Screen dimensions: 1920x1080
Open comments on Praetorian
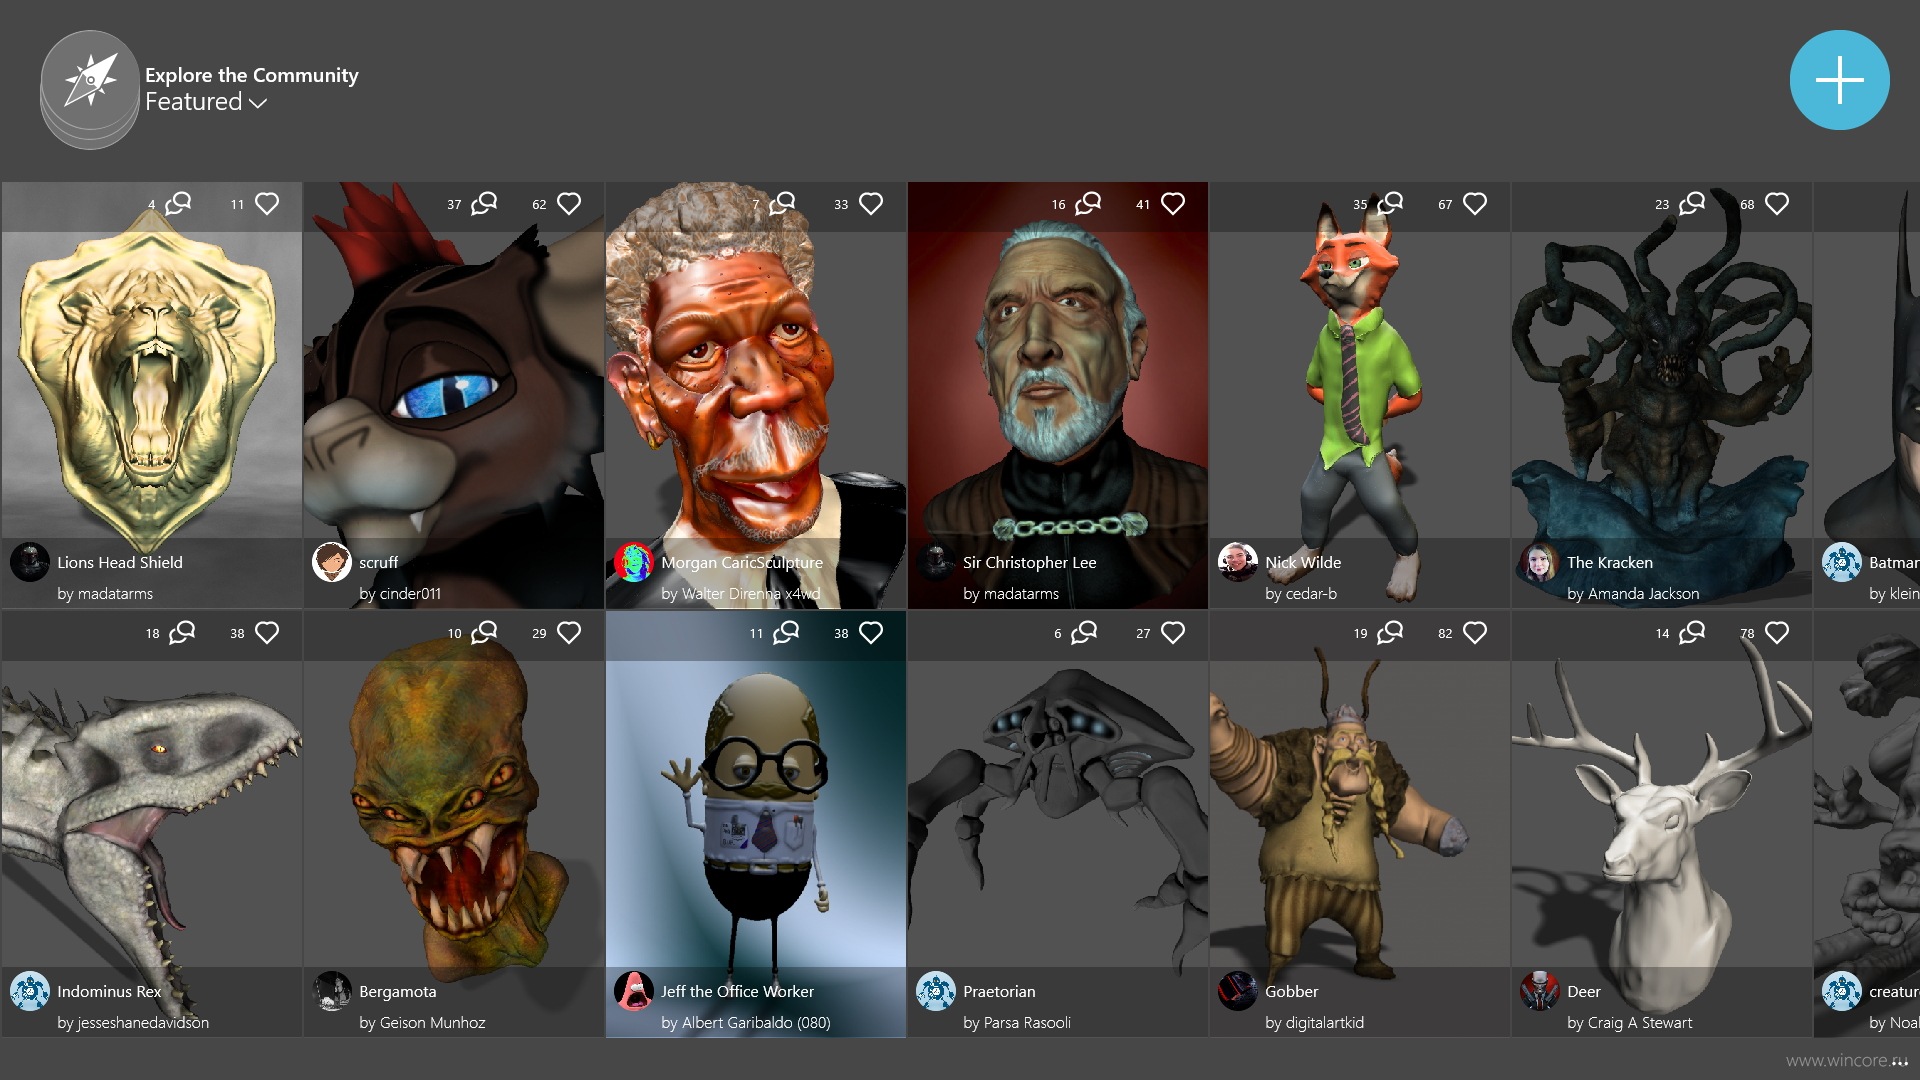[x=1084, y=633]
